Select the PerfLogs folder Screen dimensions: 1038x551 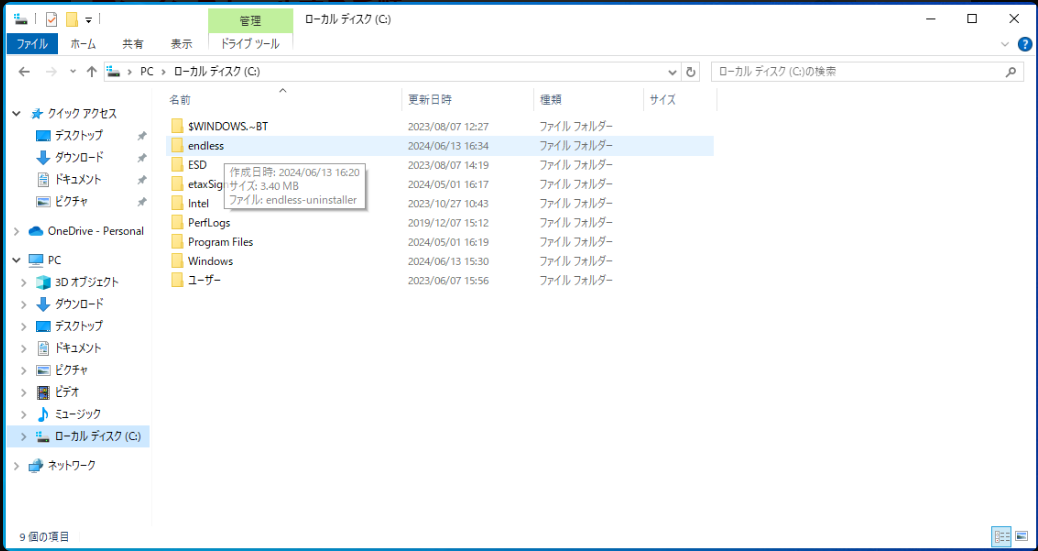point(440,223)
